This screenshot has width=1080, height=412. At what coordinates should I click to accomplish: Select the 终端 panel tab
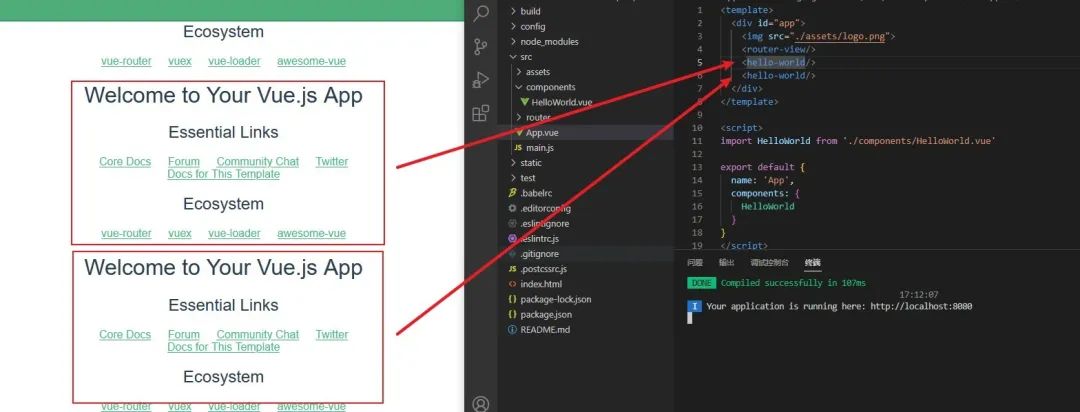[812, 262]
